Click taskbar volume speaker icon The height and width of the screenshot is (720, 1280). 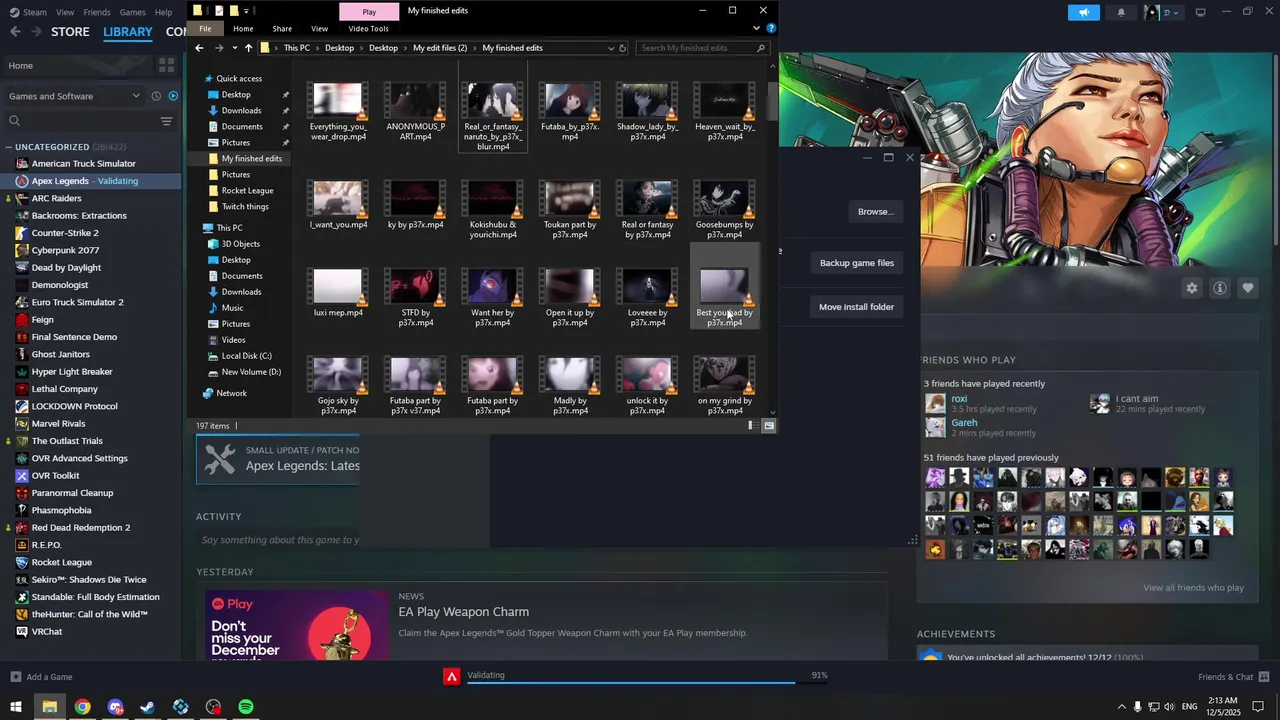(1170, 707)
